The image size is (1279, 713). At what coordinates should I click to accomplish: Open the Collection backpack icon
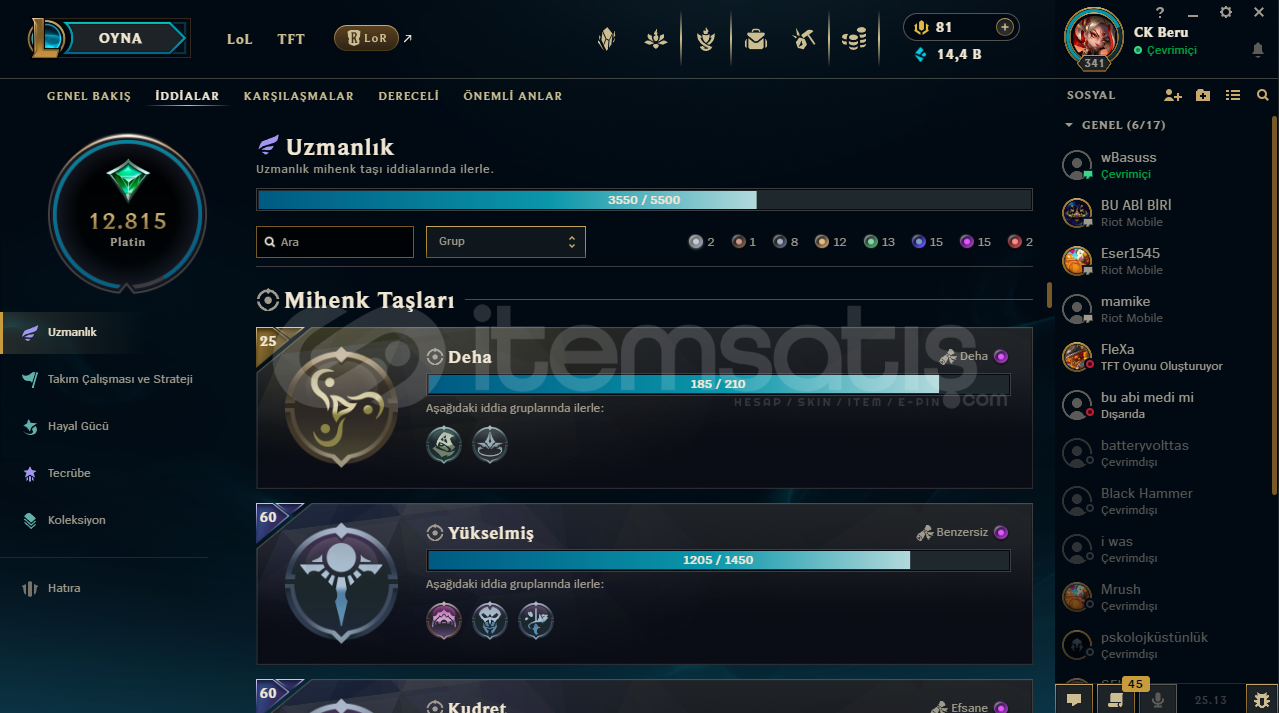(x=755, y=39)
